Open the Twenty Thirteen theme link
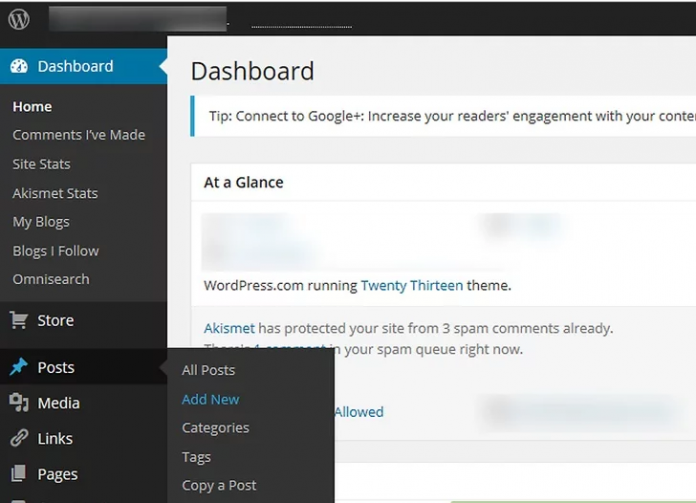 411,285
